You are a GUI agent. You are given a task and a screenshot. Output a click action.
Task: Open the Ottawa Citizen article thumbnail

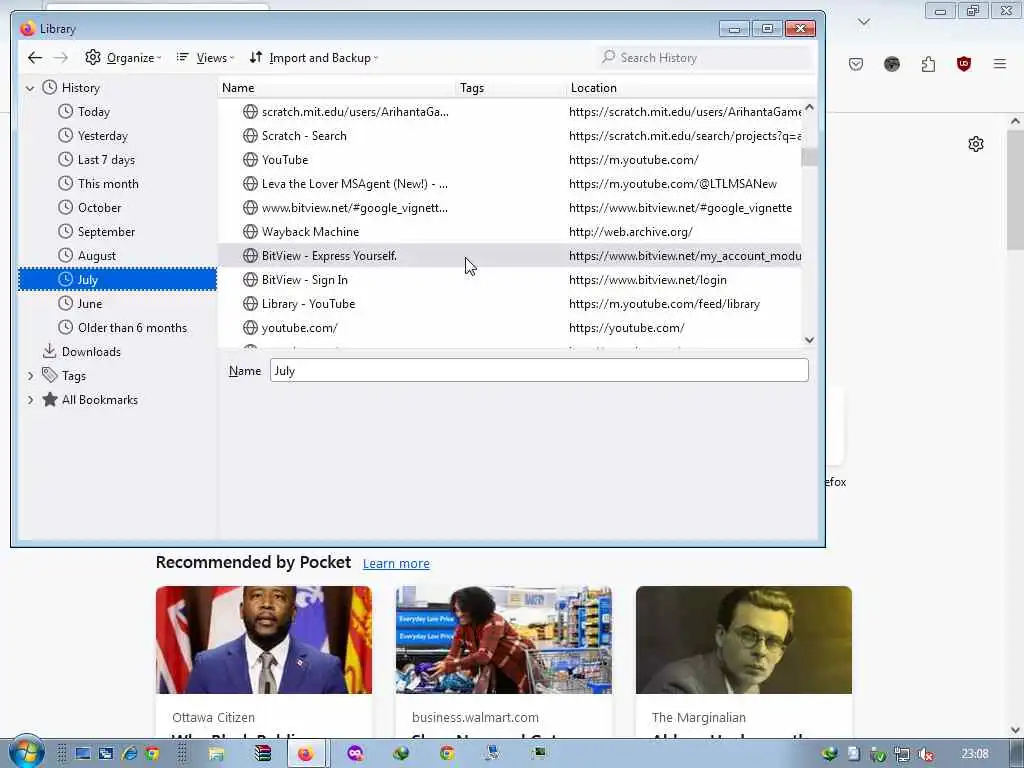264,640
